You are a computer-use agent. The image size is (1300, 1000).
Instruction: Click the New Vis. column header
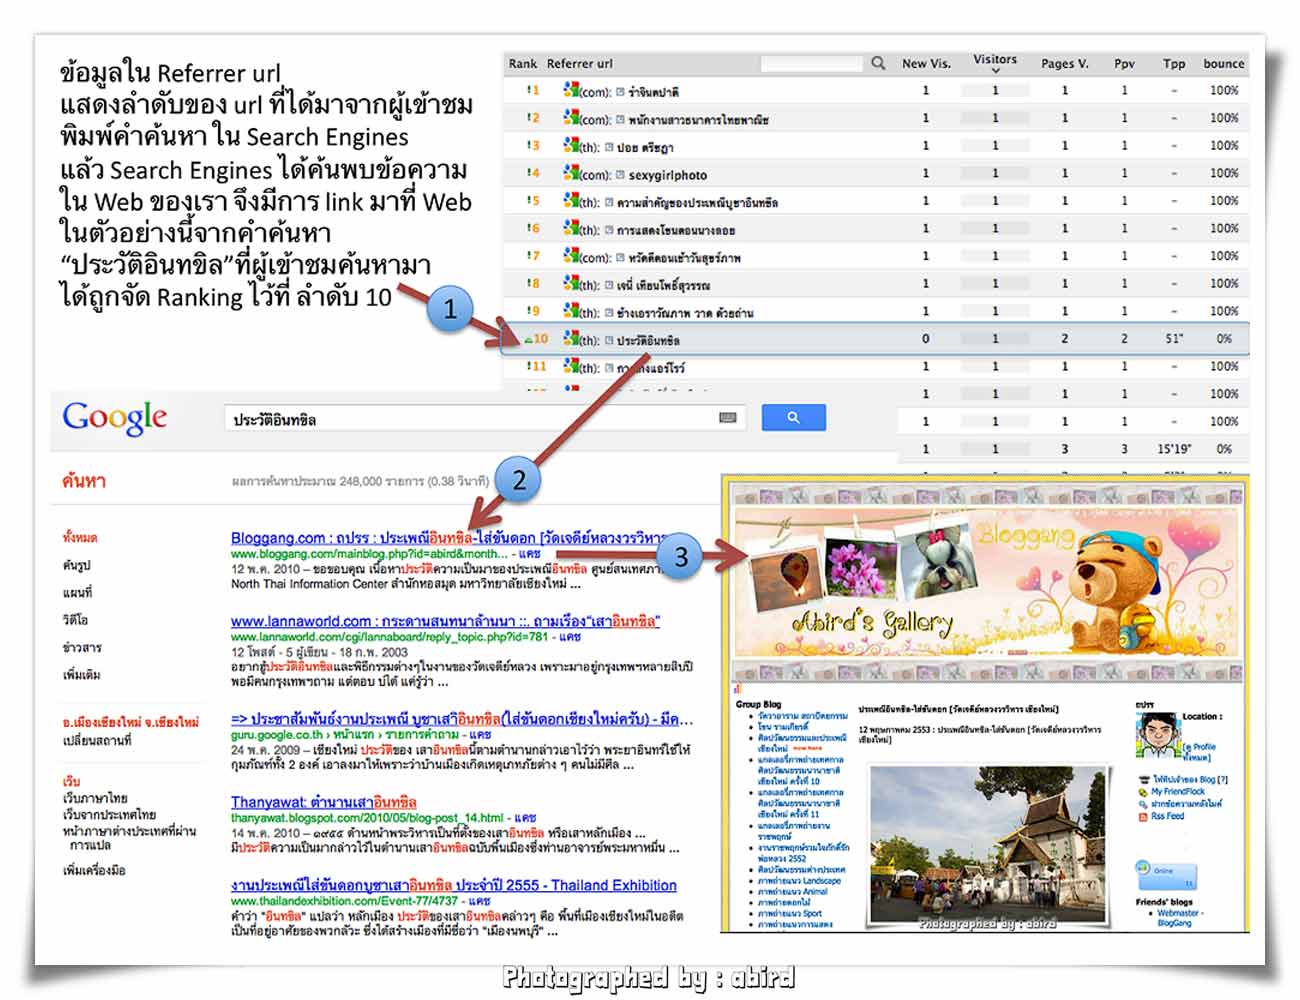point(926,63)
